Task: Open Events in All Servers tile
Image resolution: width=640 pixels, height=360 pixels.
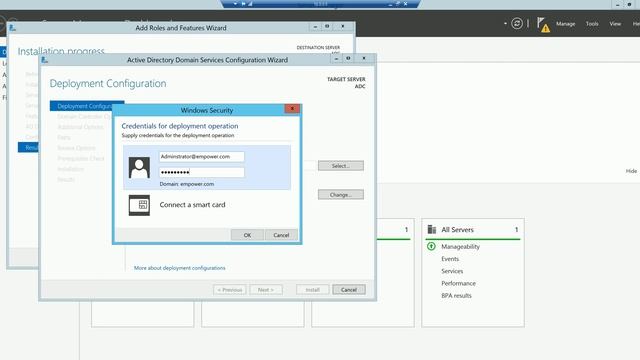Action: point(450,259)
